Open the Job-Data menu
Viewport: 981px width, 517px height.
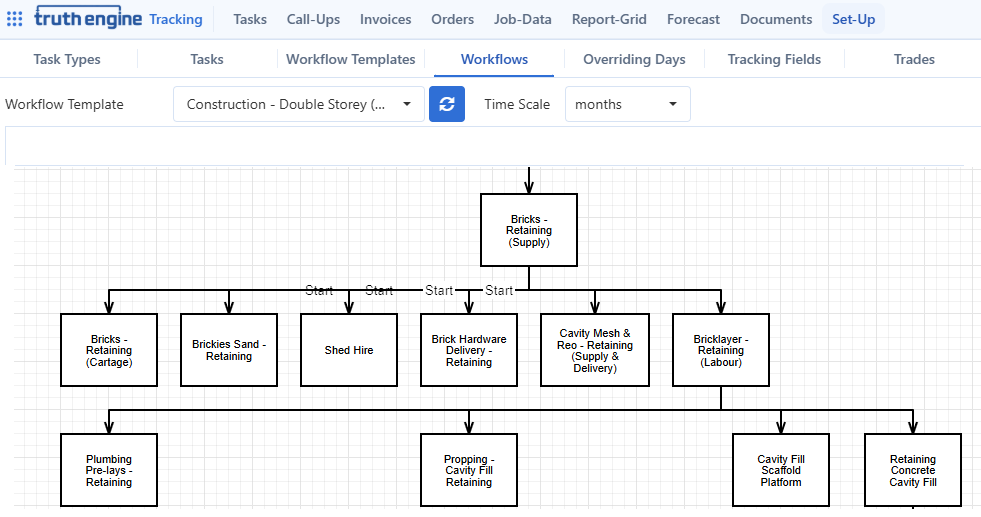click(522, 19)
